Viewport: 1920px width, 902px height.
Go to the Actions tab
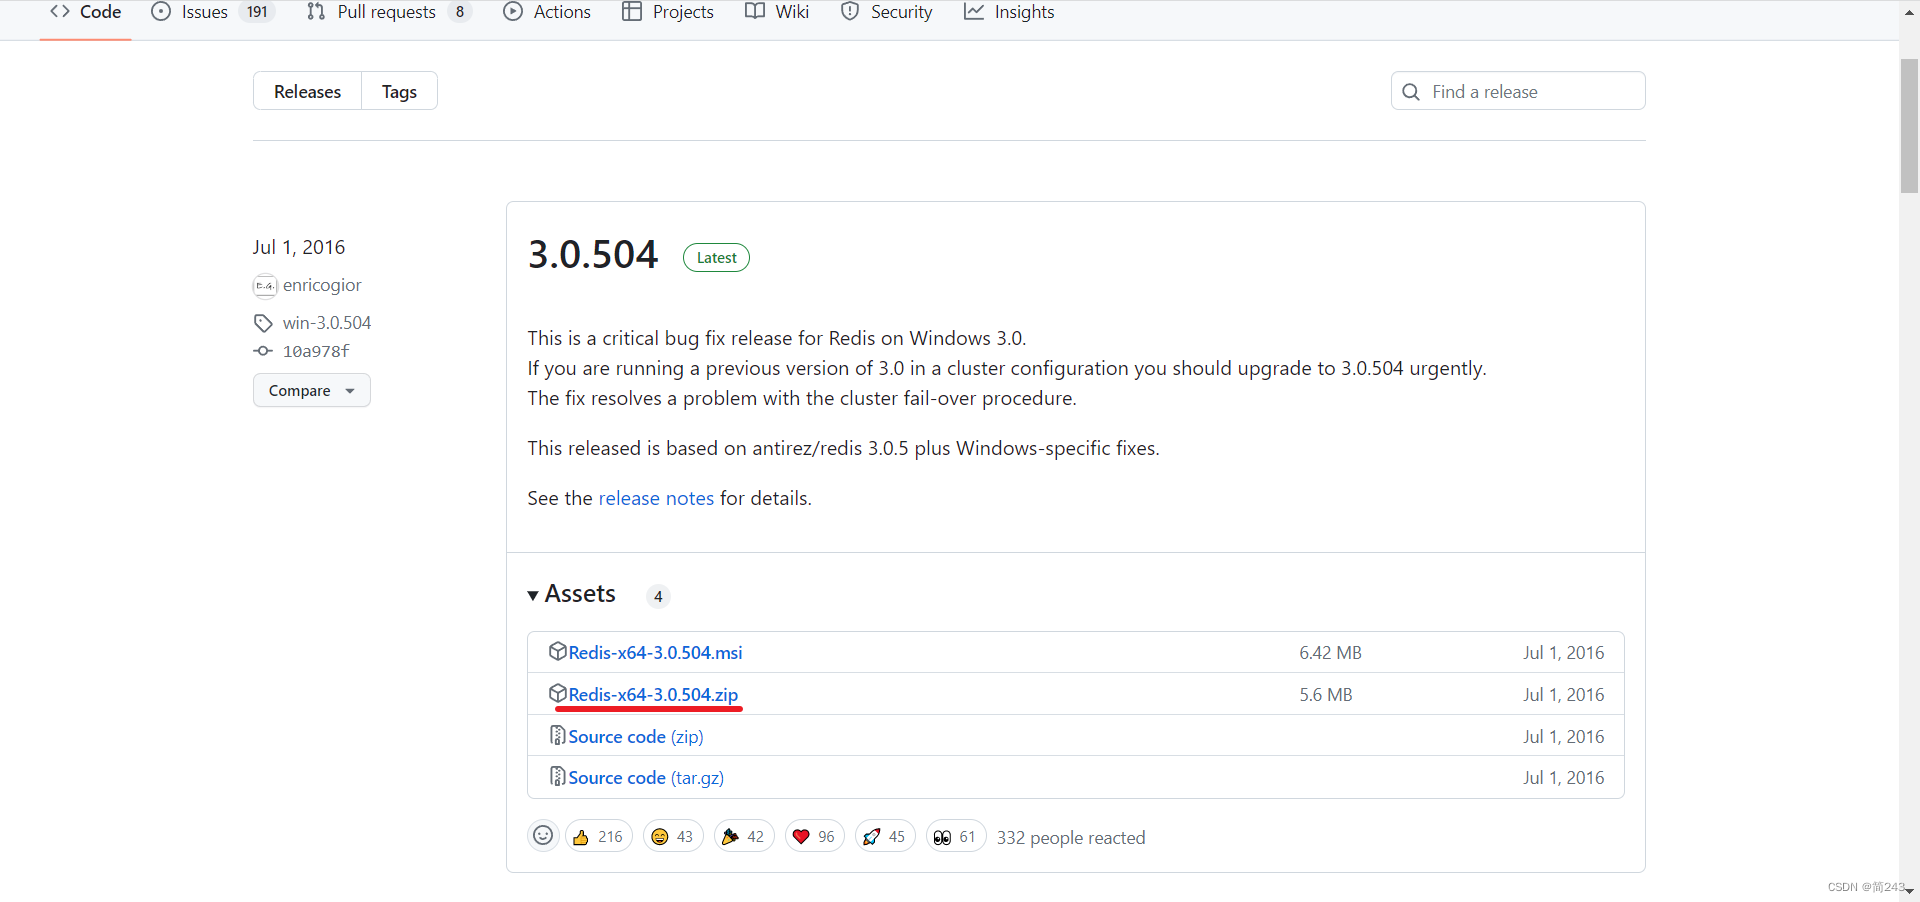[547, 12]
